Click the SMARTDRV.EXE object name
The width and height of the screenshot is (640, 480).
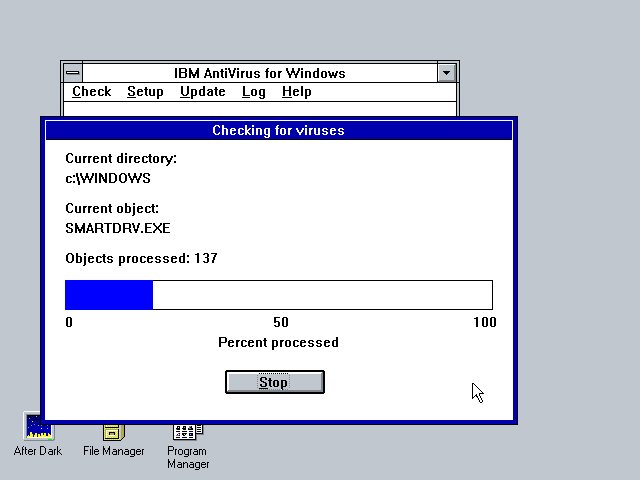[x=118, y=228]
